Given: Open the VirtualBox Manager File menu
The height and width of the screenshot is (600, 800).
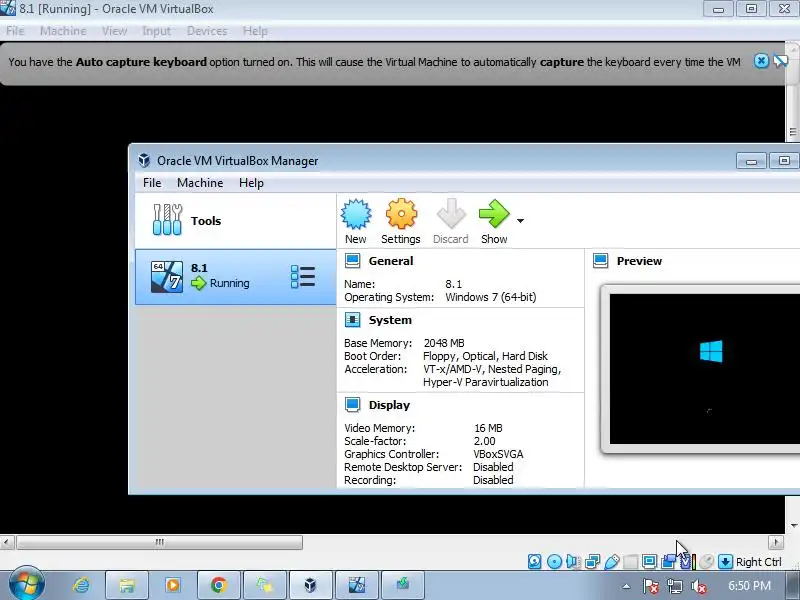Looking at the screenshot, I should pyautogui.click(x=152, y=183).
